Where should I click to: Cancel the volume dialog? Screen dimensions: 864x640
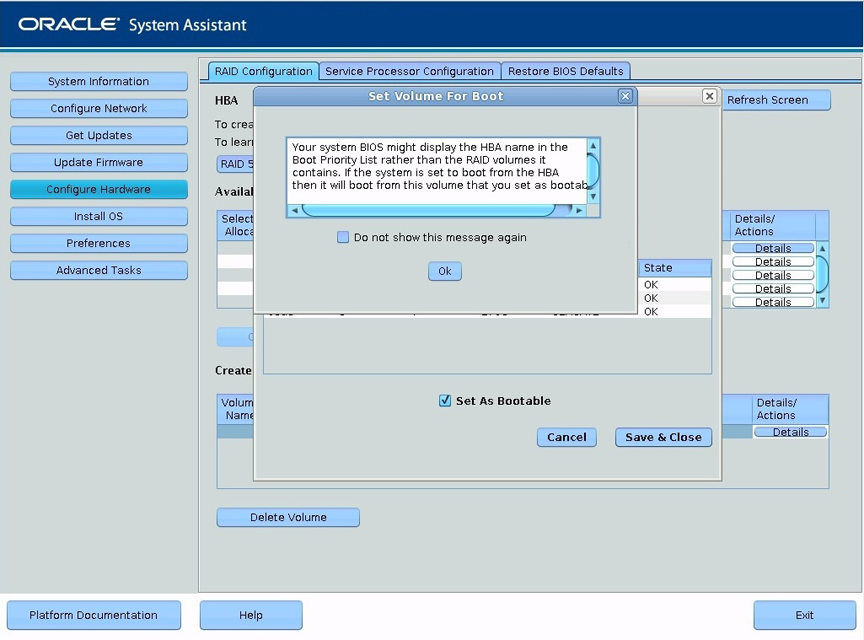566,437
